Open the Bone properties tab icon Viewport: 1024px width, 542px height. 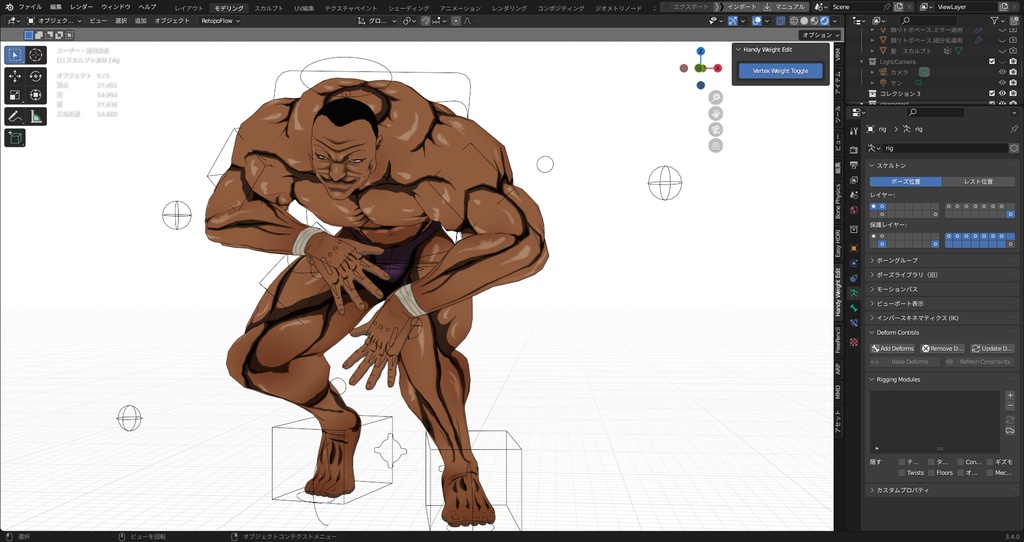click(854, 308)
